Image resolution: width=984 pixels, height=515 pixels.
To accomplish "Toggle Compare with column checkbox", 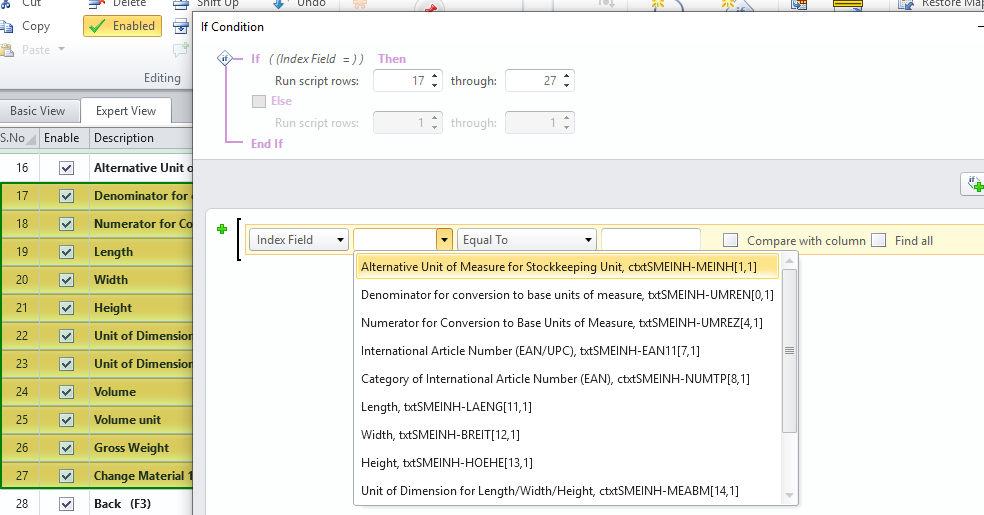I will pyautogui.click(x=730, y=240).
